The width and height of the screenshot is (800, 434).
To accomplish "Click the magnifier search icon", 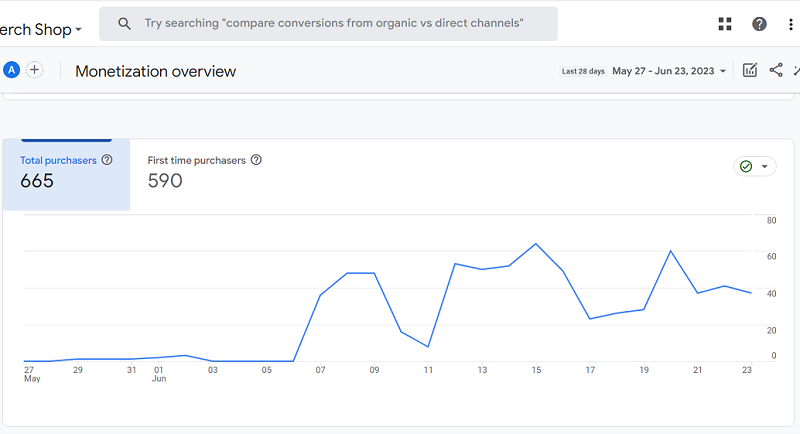I will click(124, 23).
